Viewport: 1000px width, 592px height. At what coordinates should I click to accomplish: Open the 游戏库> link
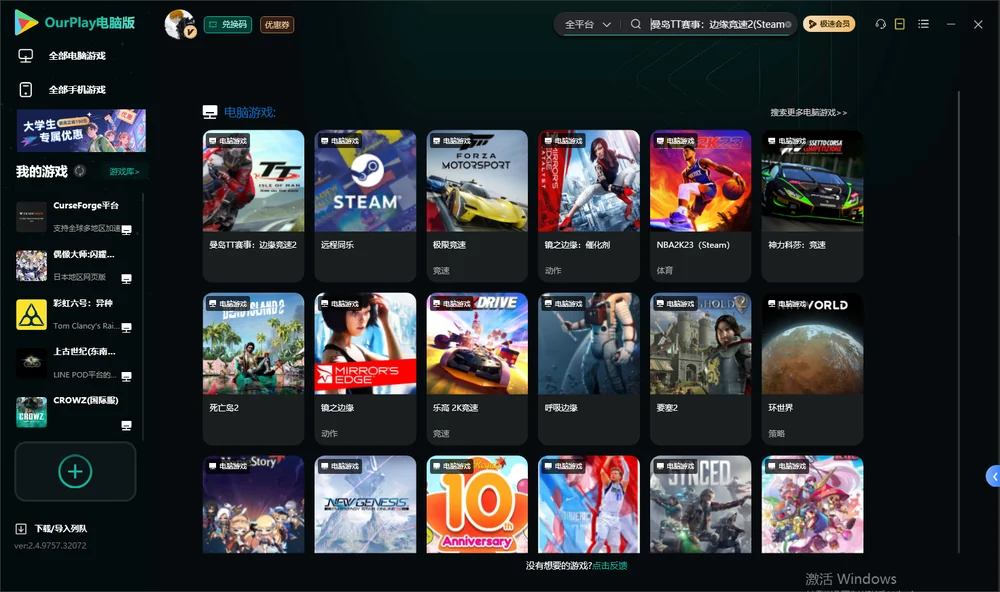pyautogui.click(x=124, y=172)
